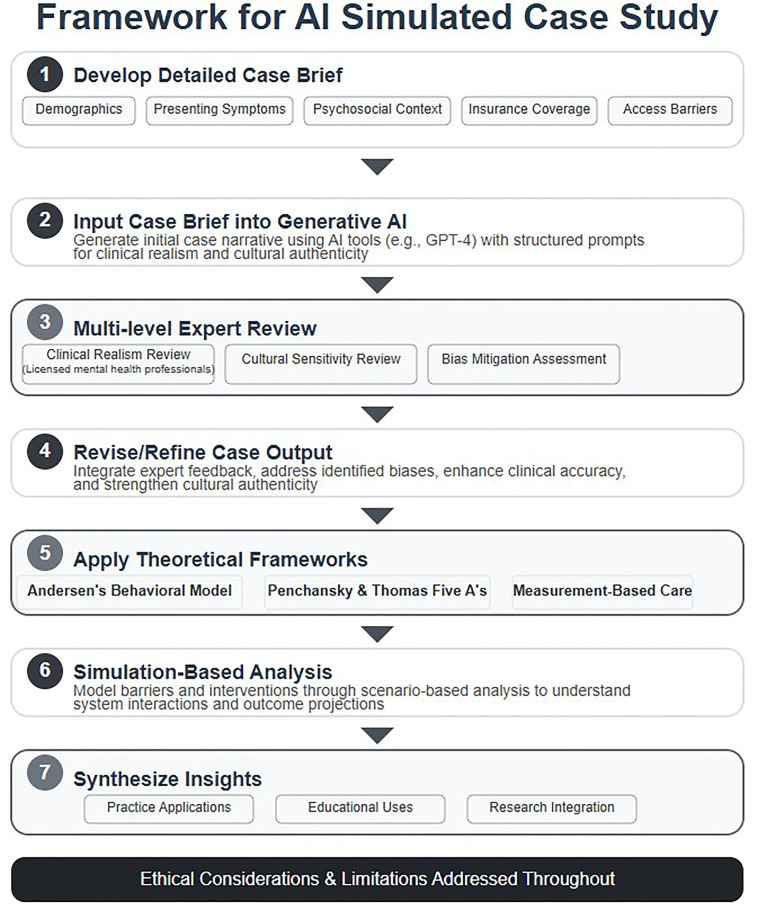Click the step 6 number circle
The image size is (757, 910).
(46, 672)
